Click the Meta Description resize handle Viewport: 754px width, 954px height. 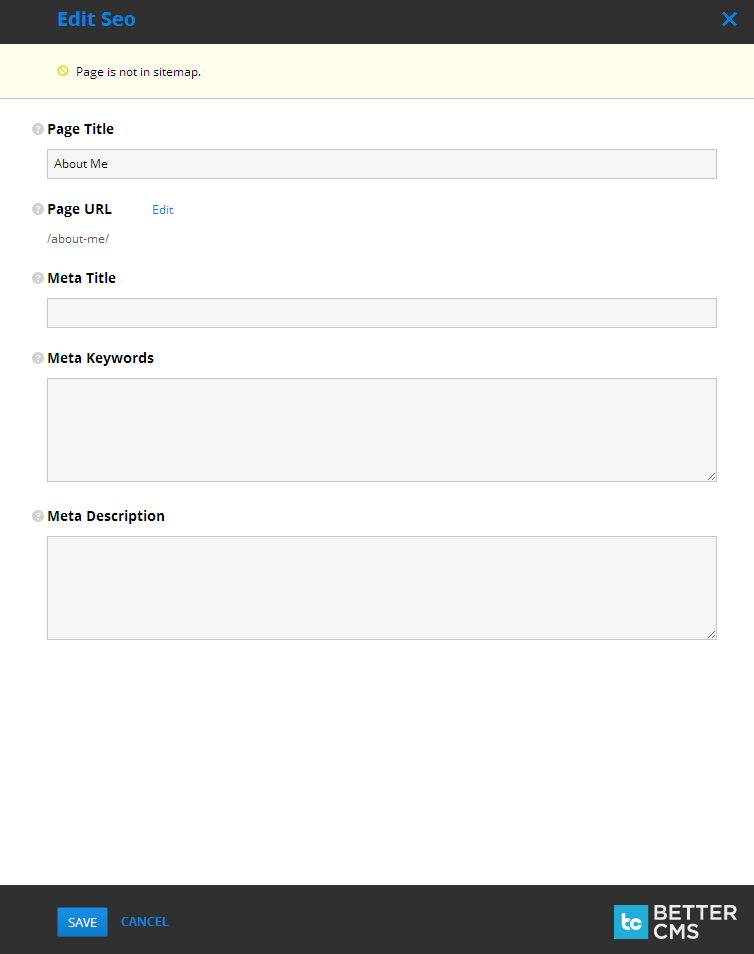tap(712, 634)
